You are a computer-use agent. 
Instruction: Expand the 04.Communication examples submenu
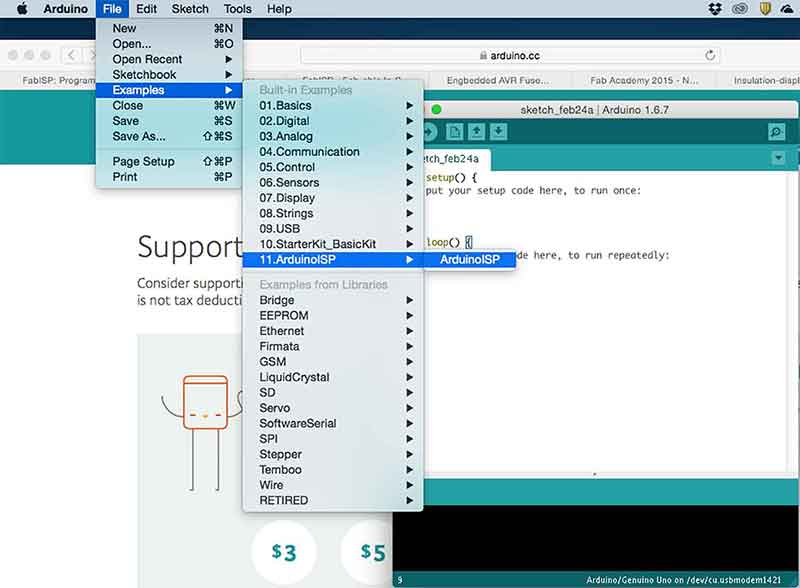333,152
